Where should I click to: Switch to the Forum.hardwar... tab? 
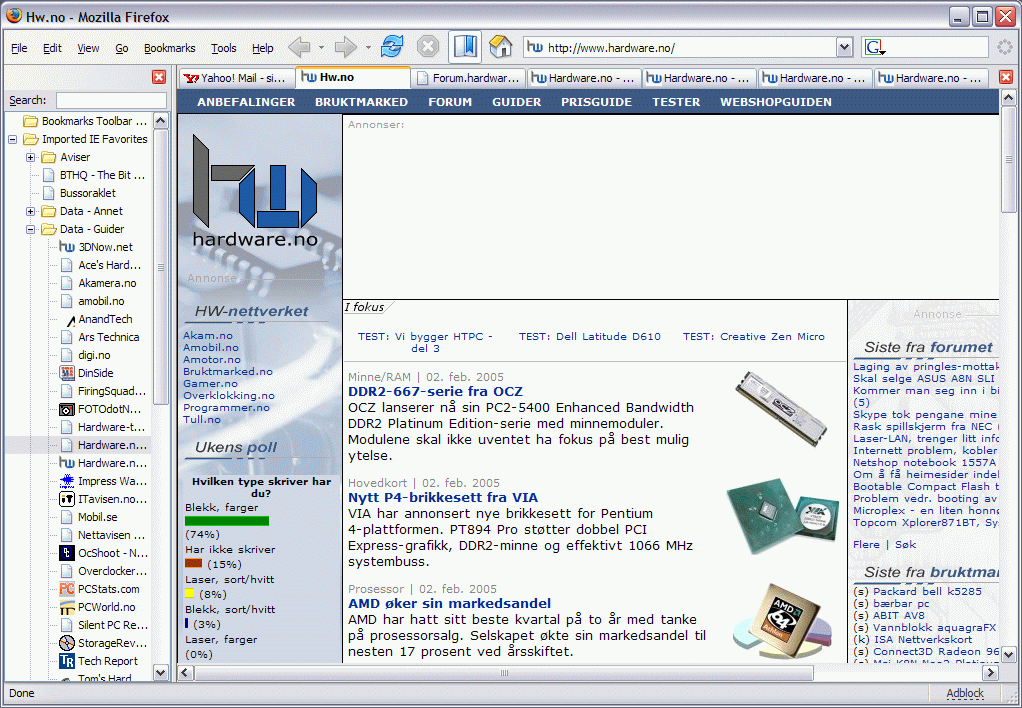[x=469, y=78]
